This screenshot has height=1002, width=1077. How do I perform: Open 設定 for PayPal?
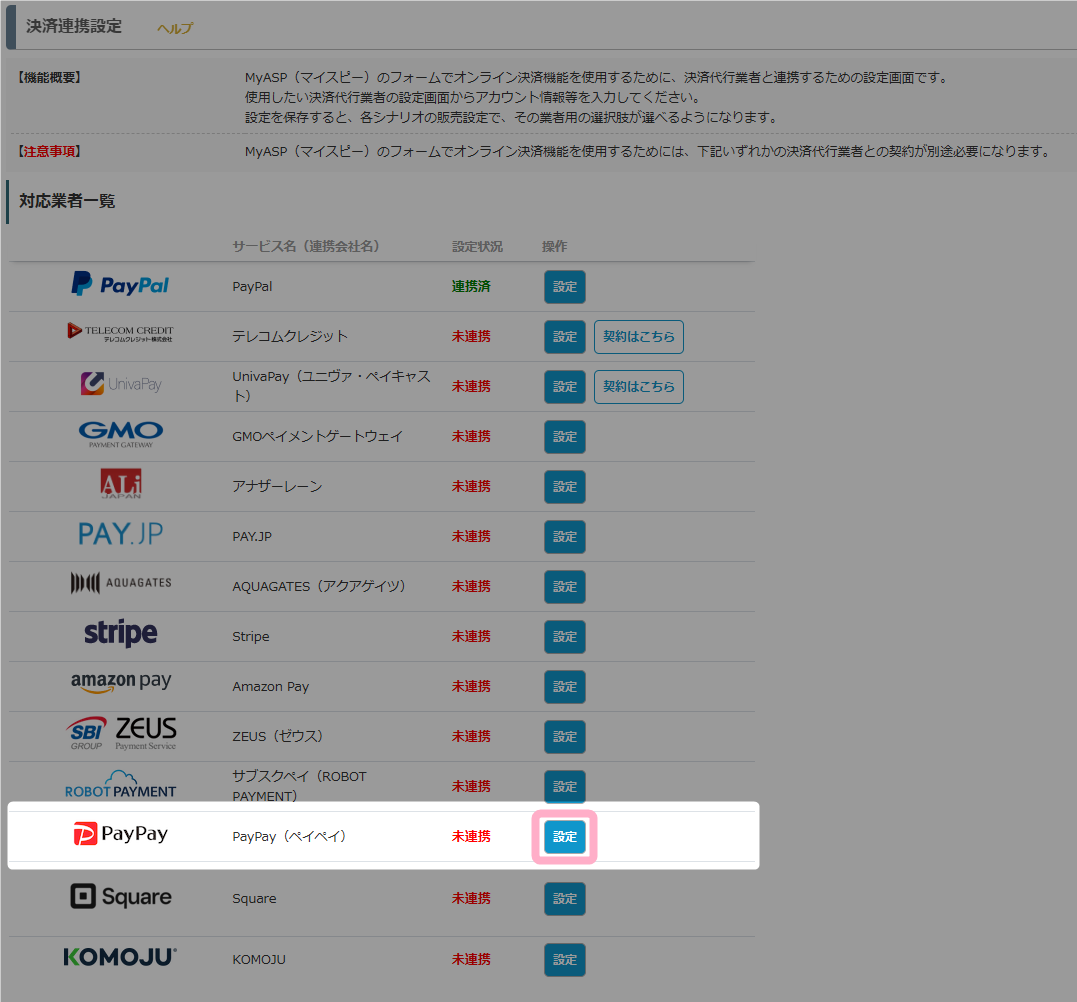565,287
